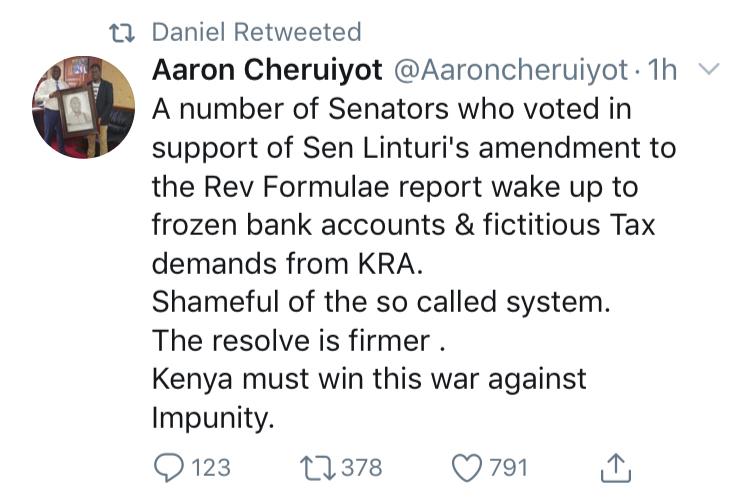Open the "Daniel Retweeted" label
The width and height of the screenshot is (750, 503).
(256, 32)
